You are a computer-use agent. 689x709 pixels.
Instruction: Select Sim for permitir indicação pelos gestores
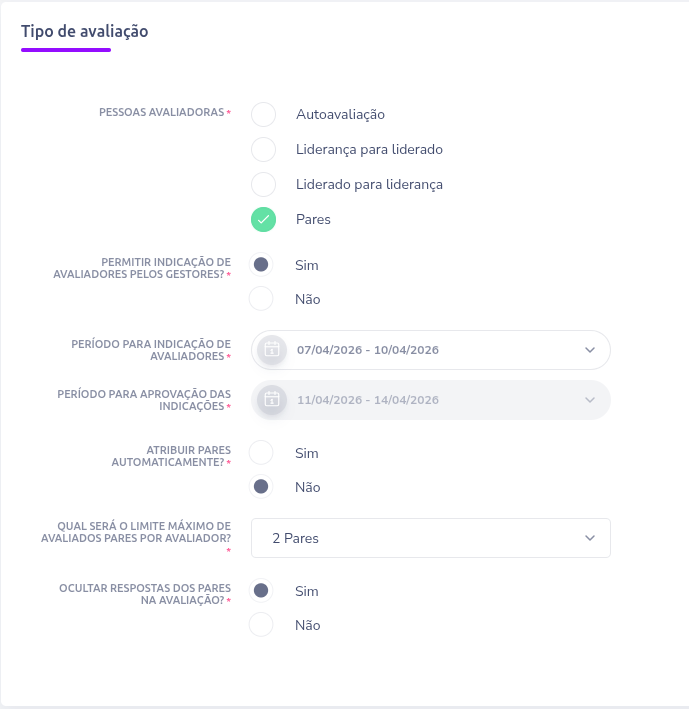point(261,265)
